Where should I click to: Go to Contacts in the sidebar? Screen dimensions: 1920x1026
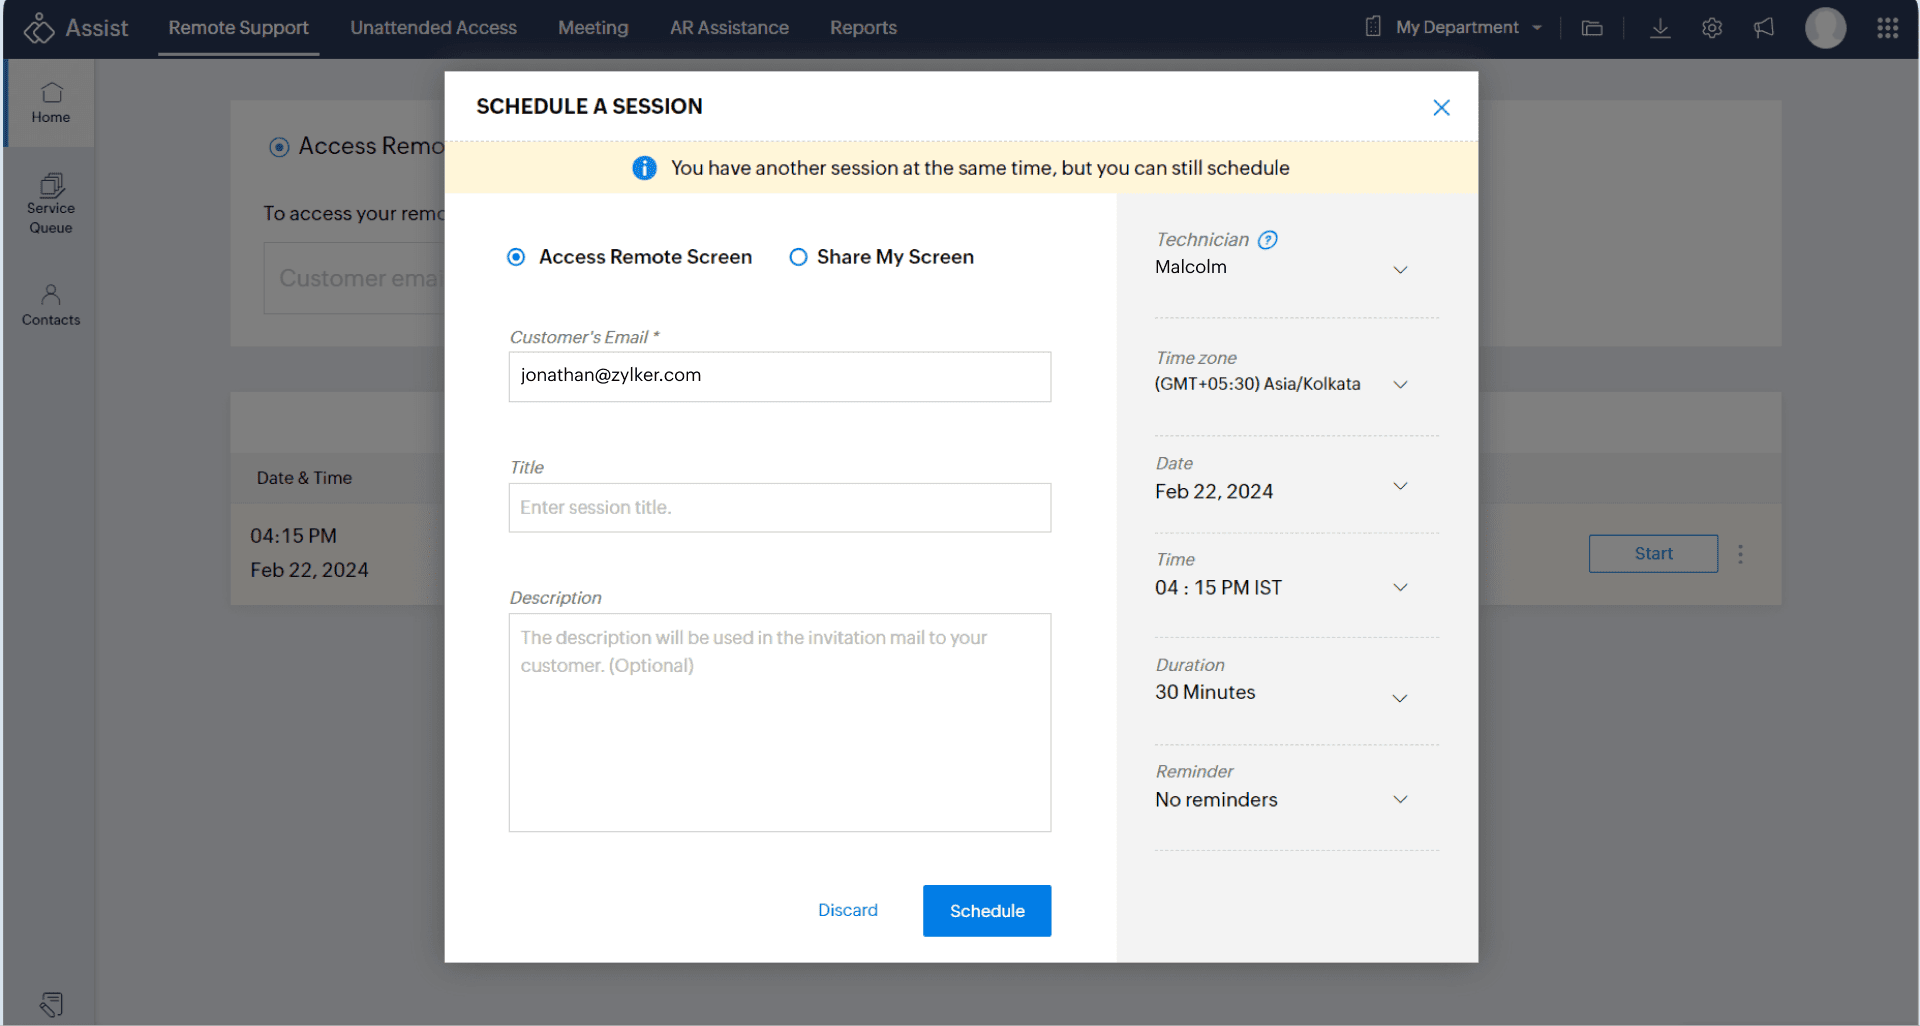(x=51, y=305)
